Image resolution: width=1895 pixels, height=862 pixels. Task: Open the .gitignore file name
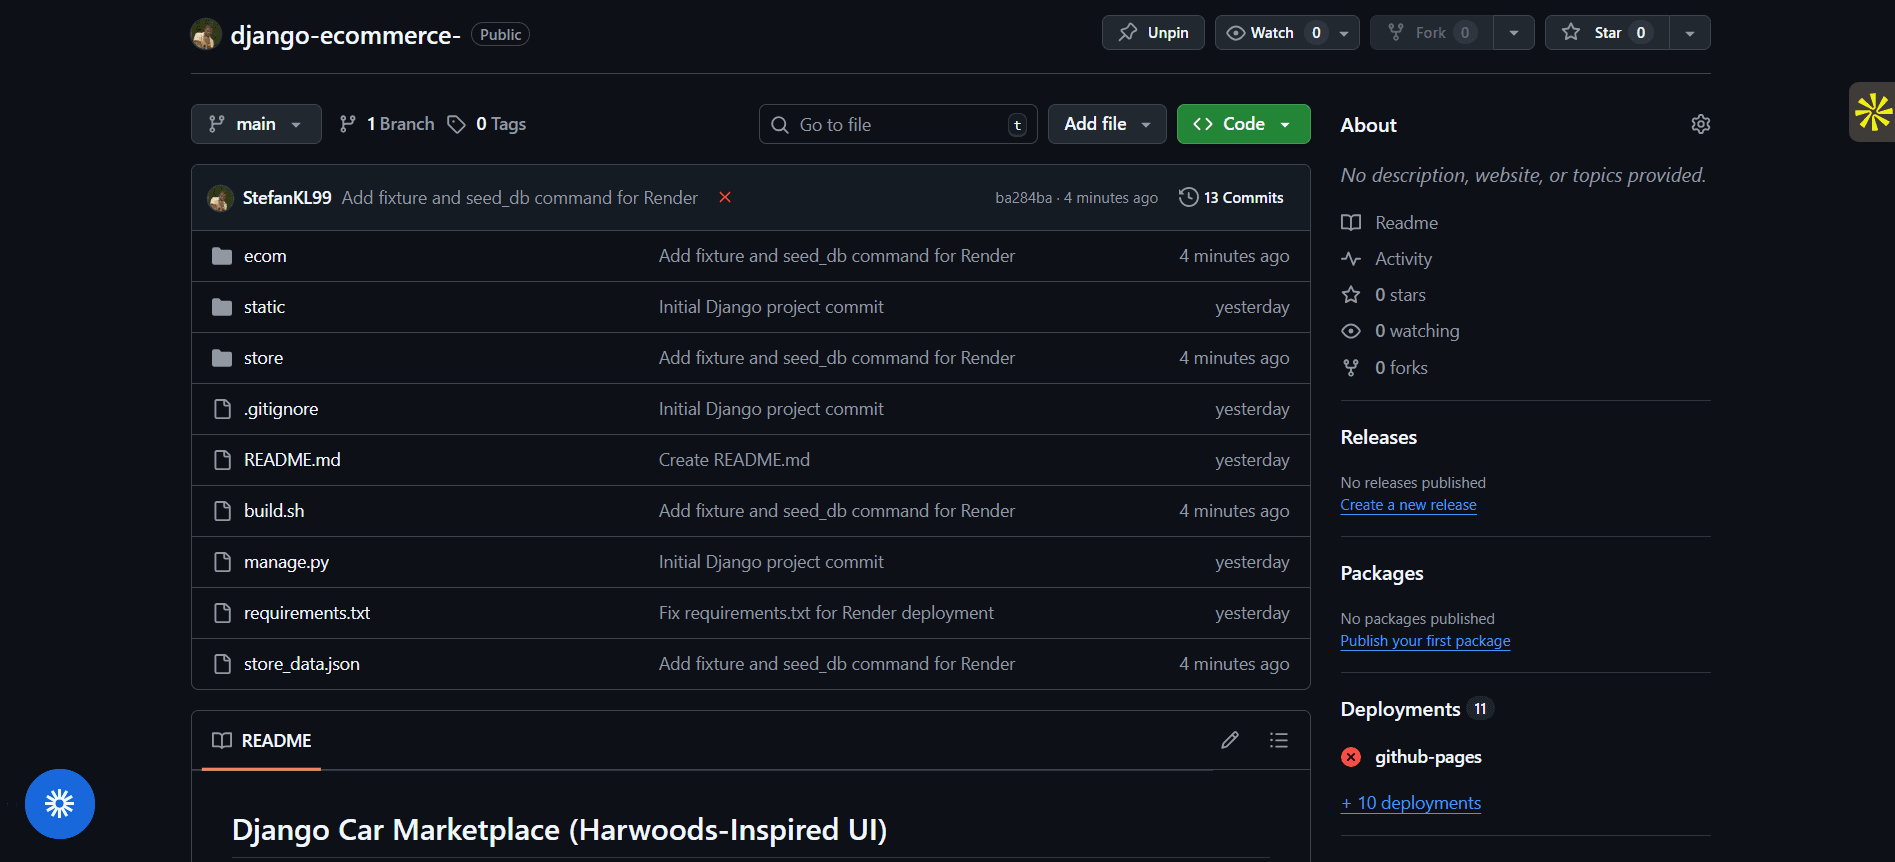[x=281, y=409]
